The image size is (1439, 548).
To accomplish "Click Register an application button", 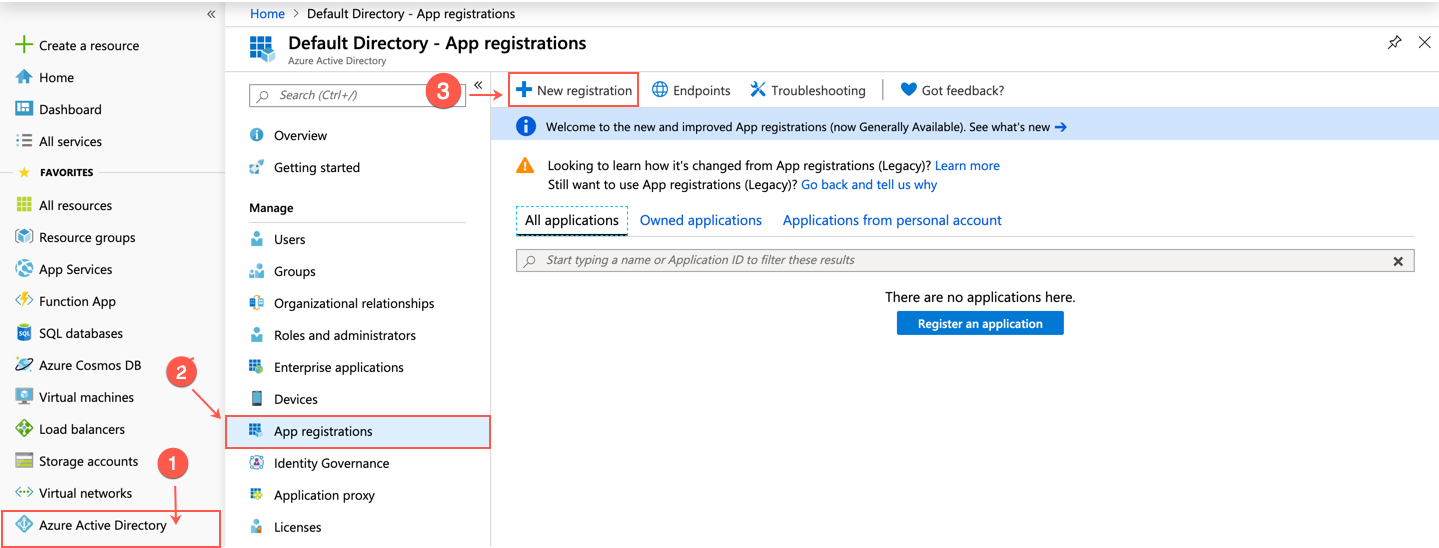I will [980, 323].
